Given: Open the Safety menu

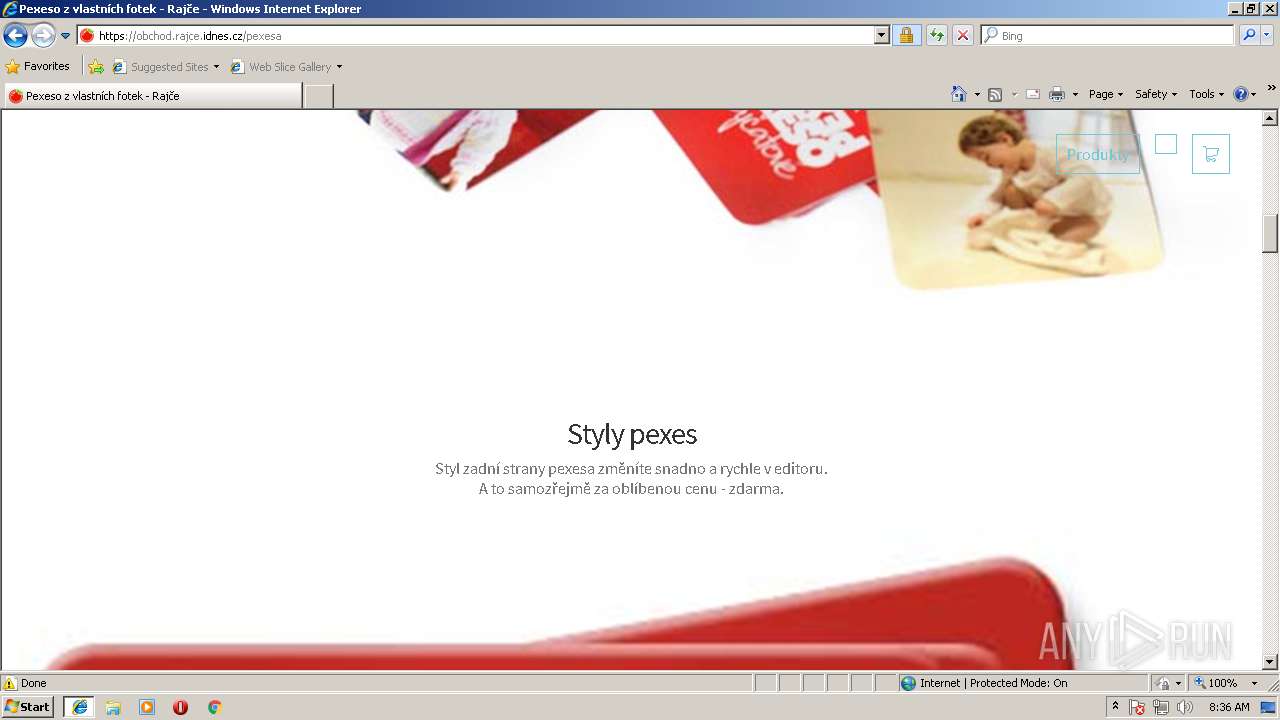Looking at the screenshot, I should coord(1156,94).
